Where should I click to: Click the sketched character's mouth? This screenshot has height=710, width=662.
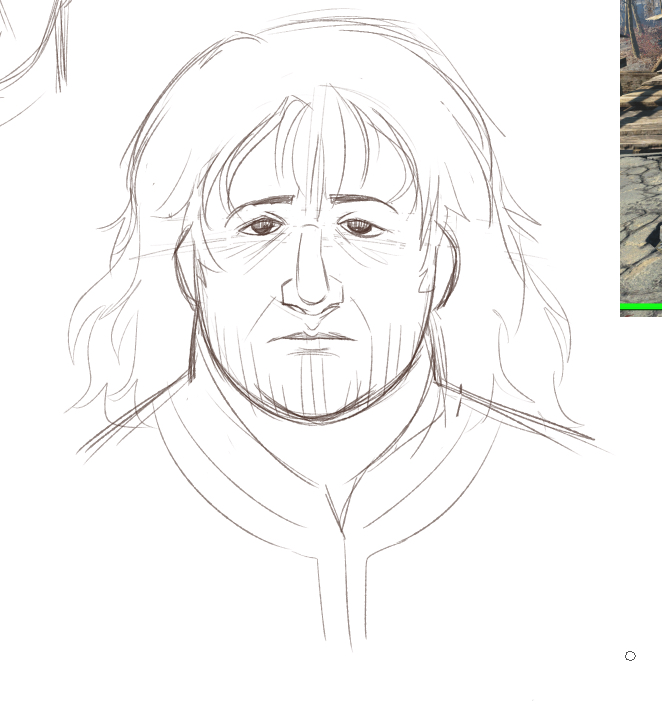click(x=311, y=340)
